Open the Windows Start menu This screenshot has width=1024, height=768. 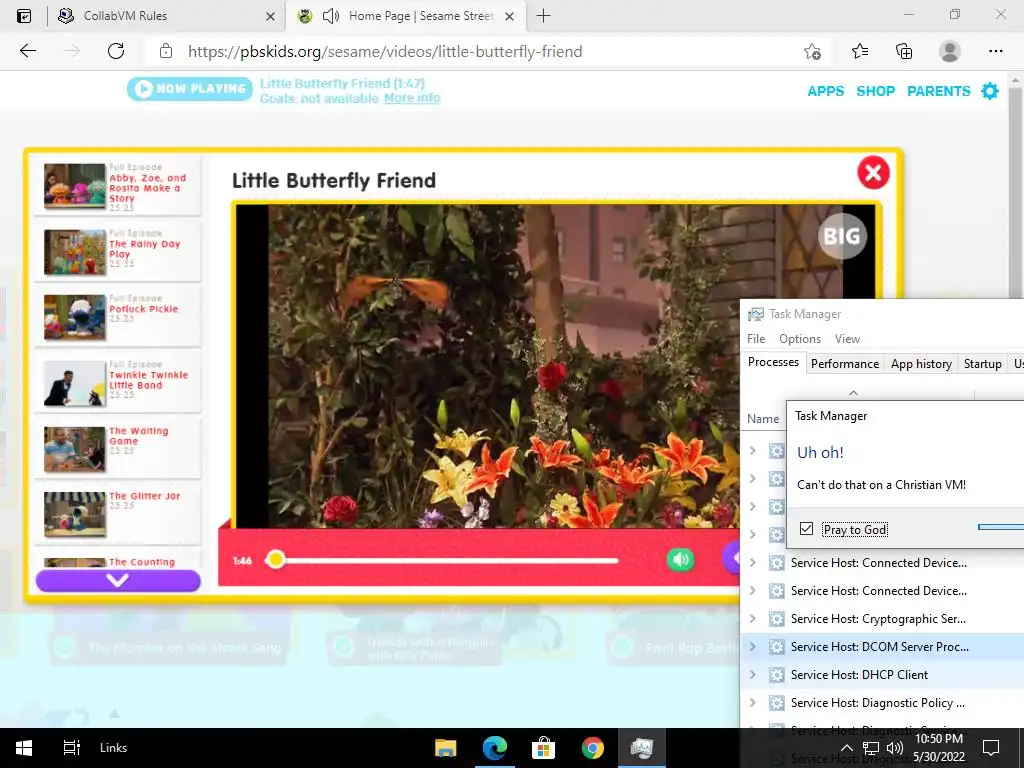(x=24, y=748)
